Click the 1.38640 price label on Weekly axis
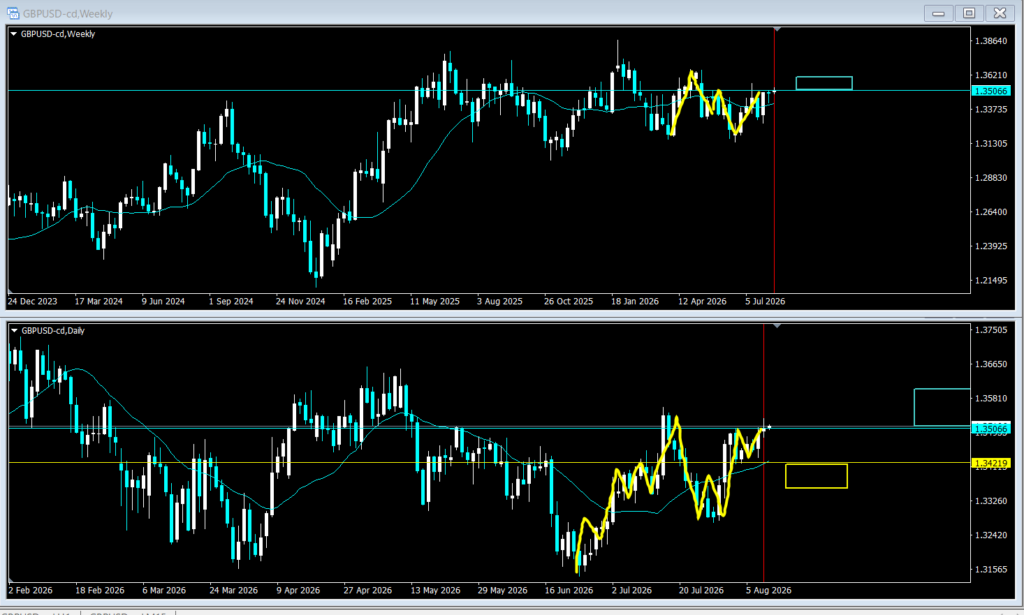This screenshot has height=615, width=1024. coord(991,40)
